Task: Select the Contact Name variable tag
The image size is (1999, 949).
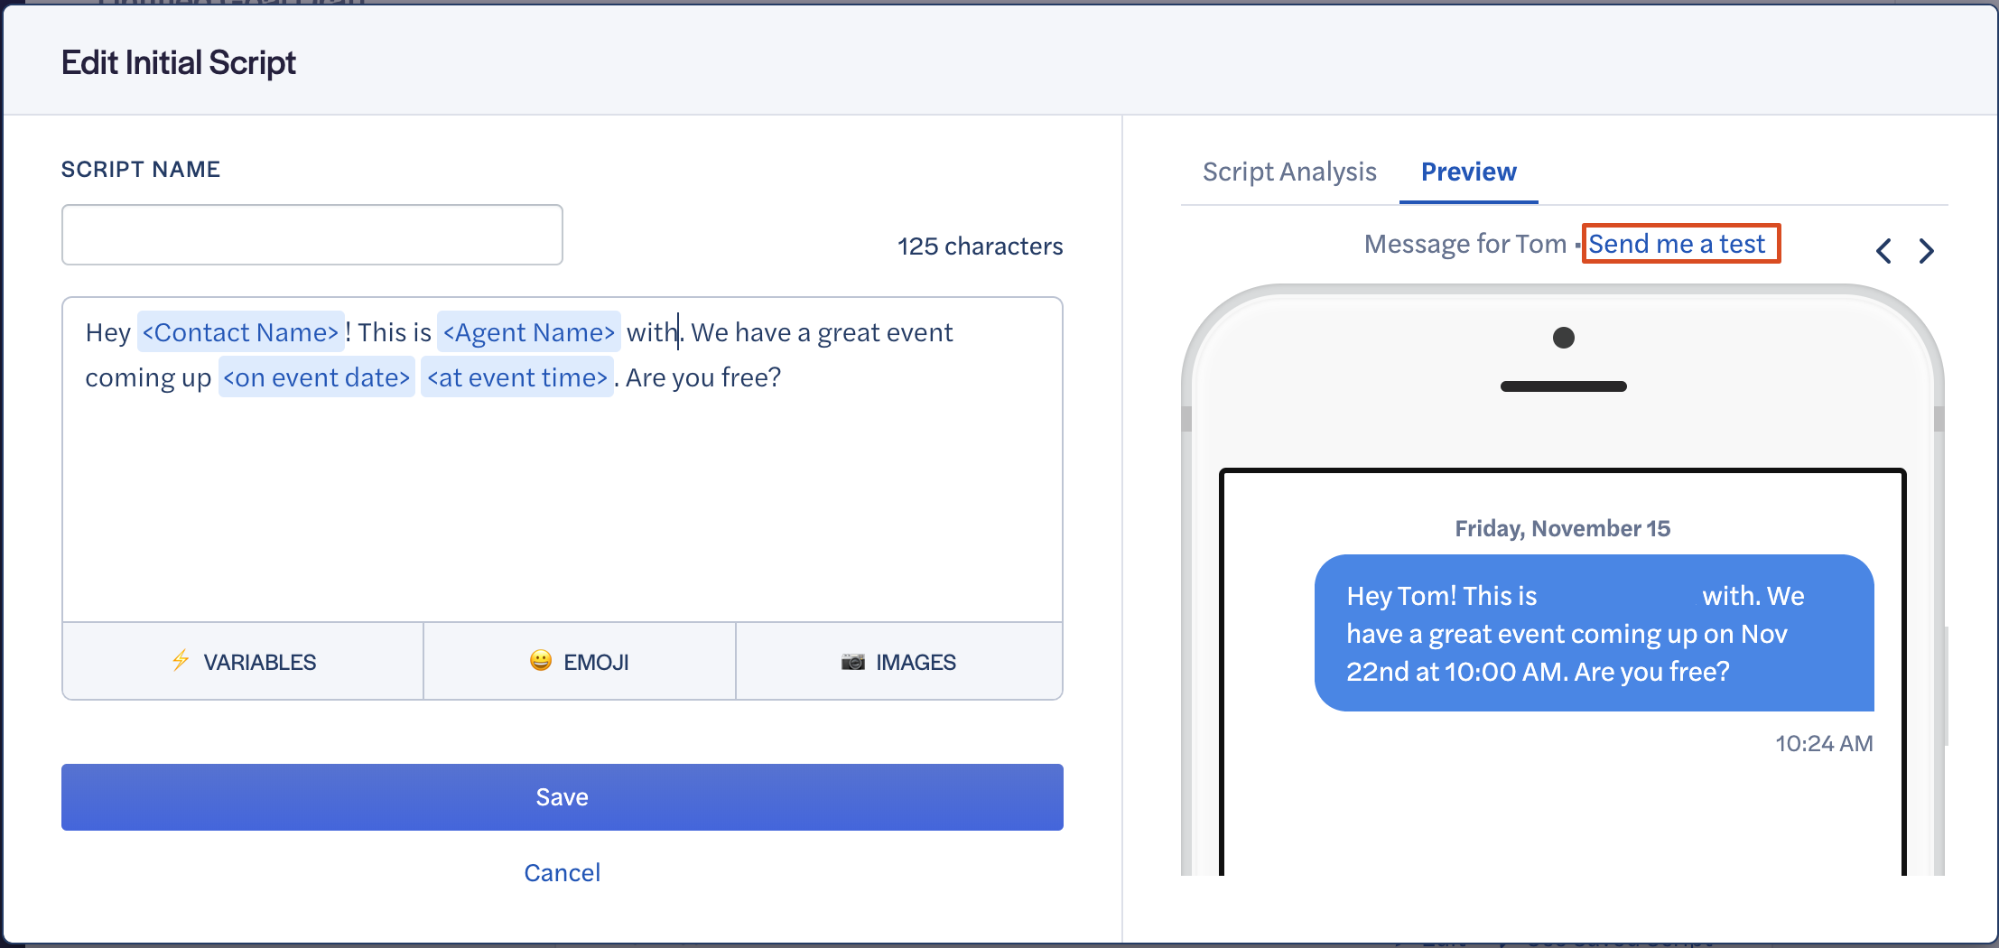Action: point(241,332)
